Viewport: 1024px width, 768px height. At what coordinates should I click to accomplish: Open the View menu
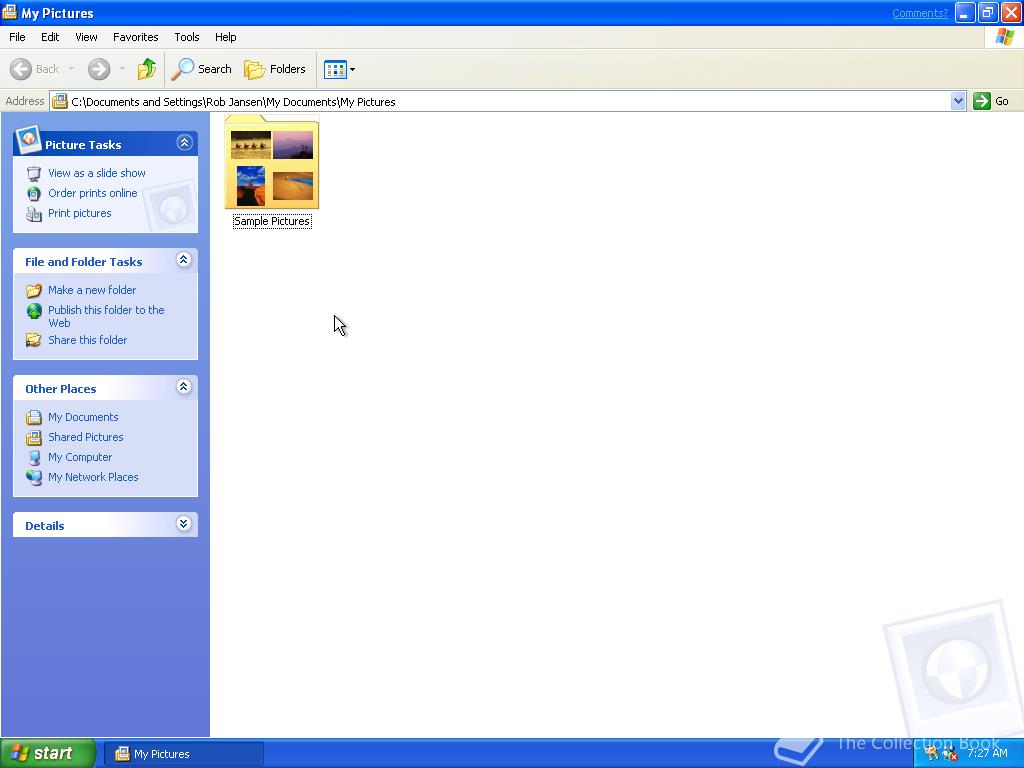click(86, 37)
